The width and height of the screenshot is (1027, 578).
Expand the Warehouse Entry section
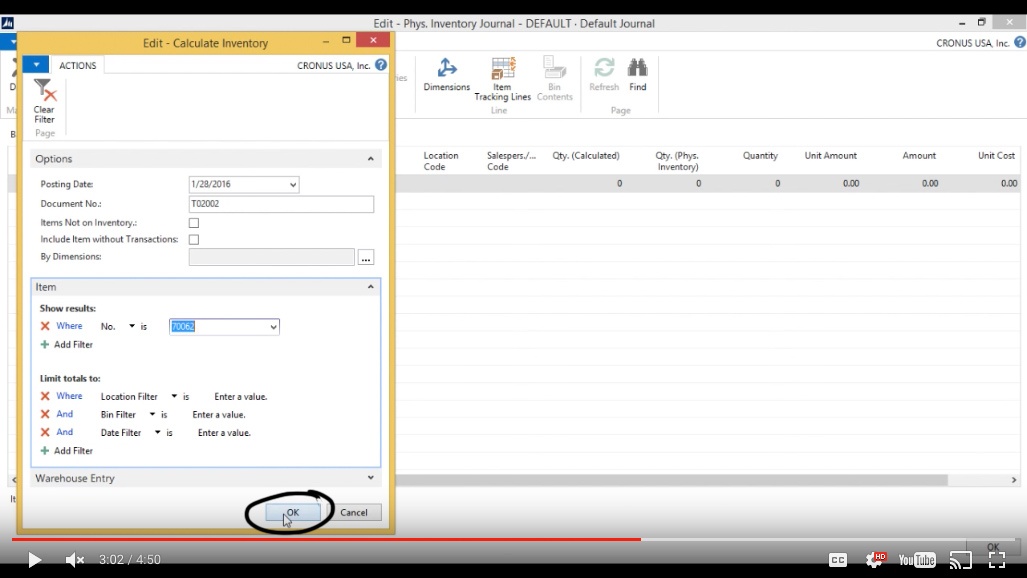pos(371,478)
